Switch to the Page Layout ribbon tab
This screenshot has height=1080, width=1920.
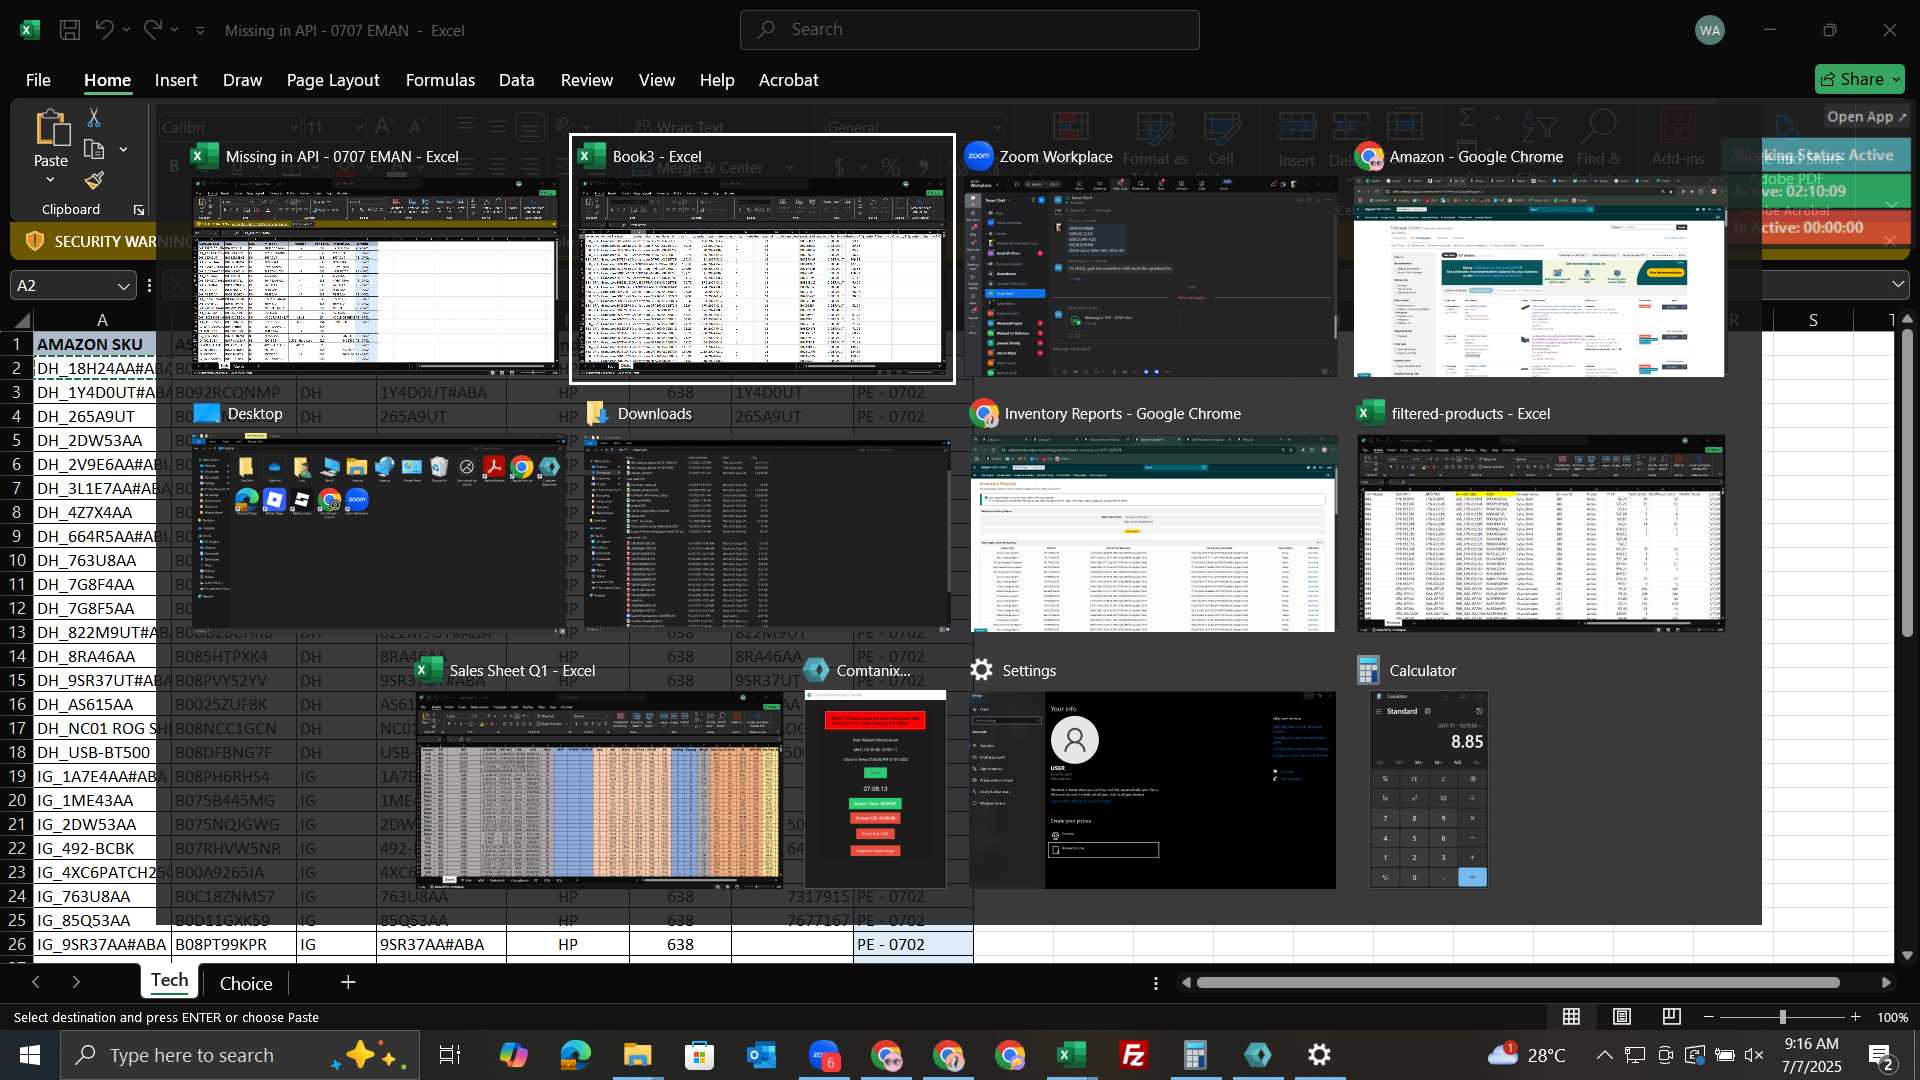tap(333, 80)
